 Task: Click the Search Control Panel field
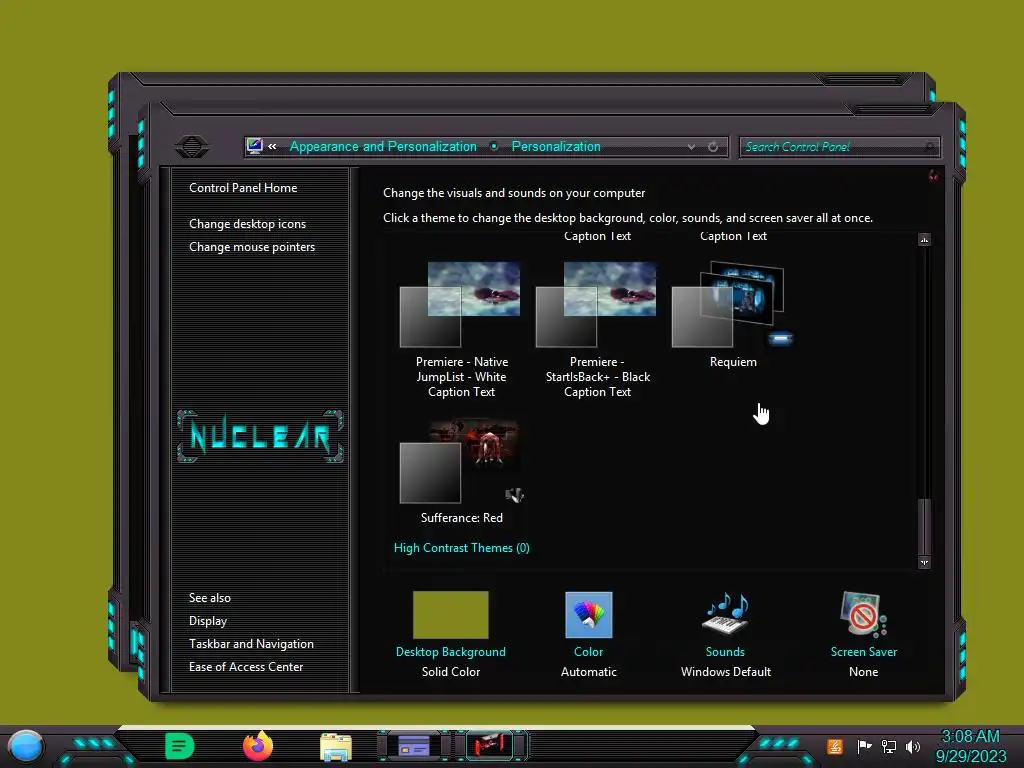[x=839, y=147]
